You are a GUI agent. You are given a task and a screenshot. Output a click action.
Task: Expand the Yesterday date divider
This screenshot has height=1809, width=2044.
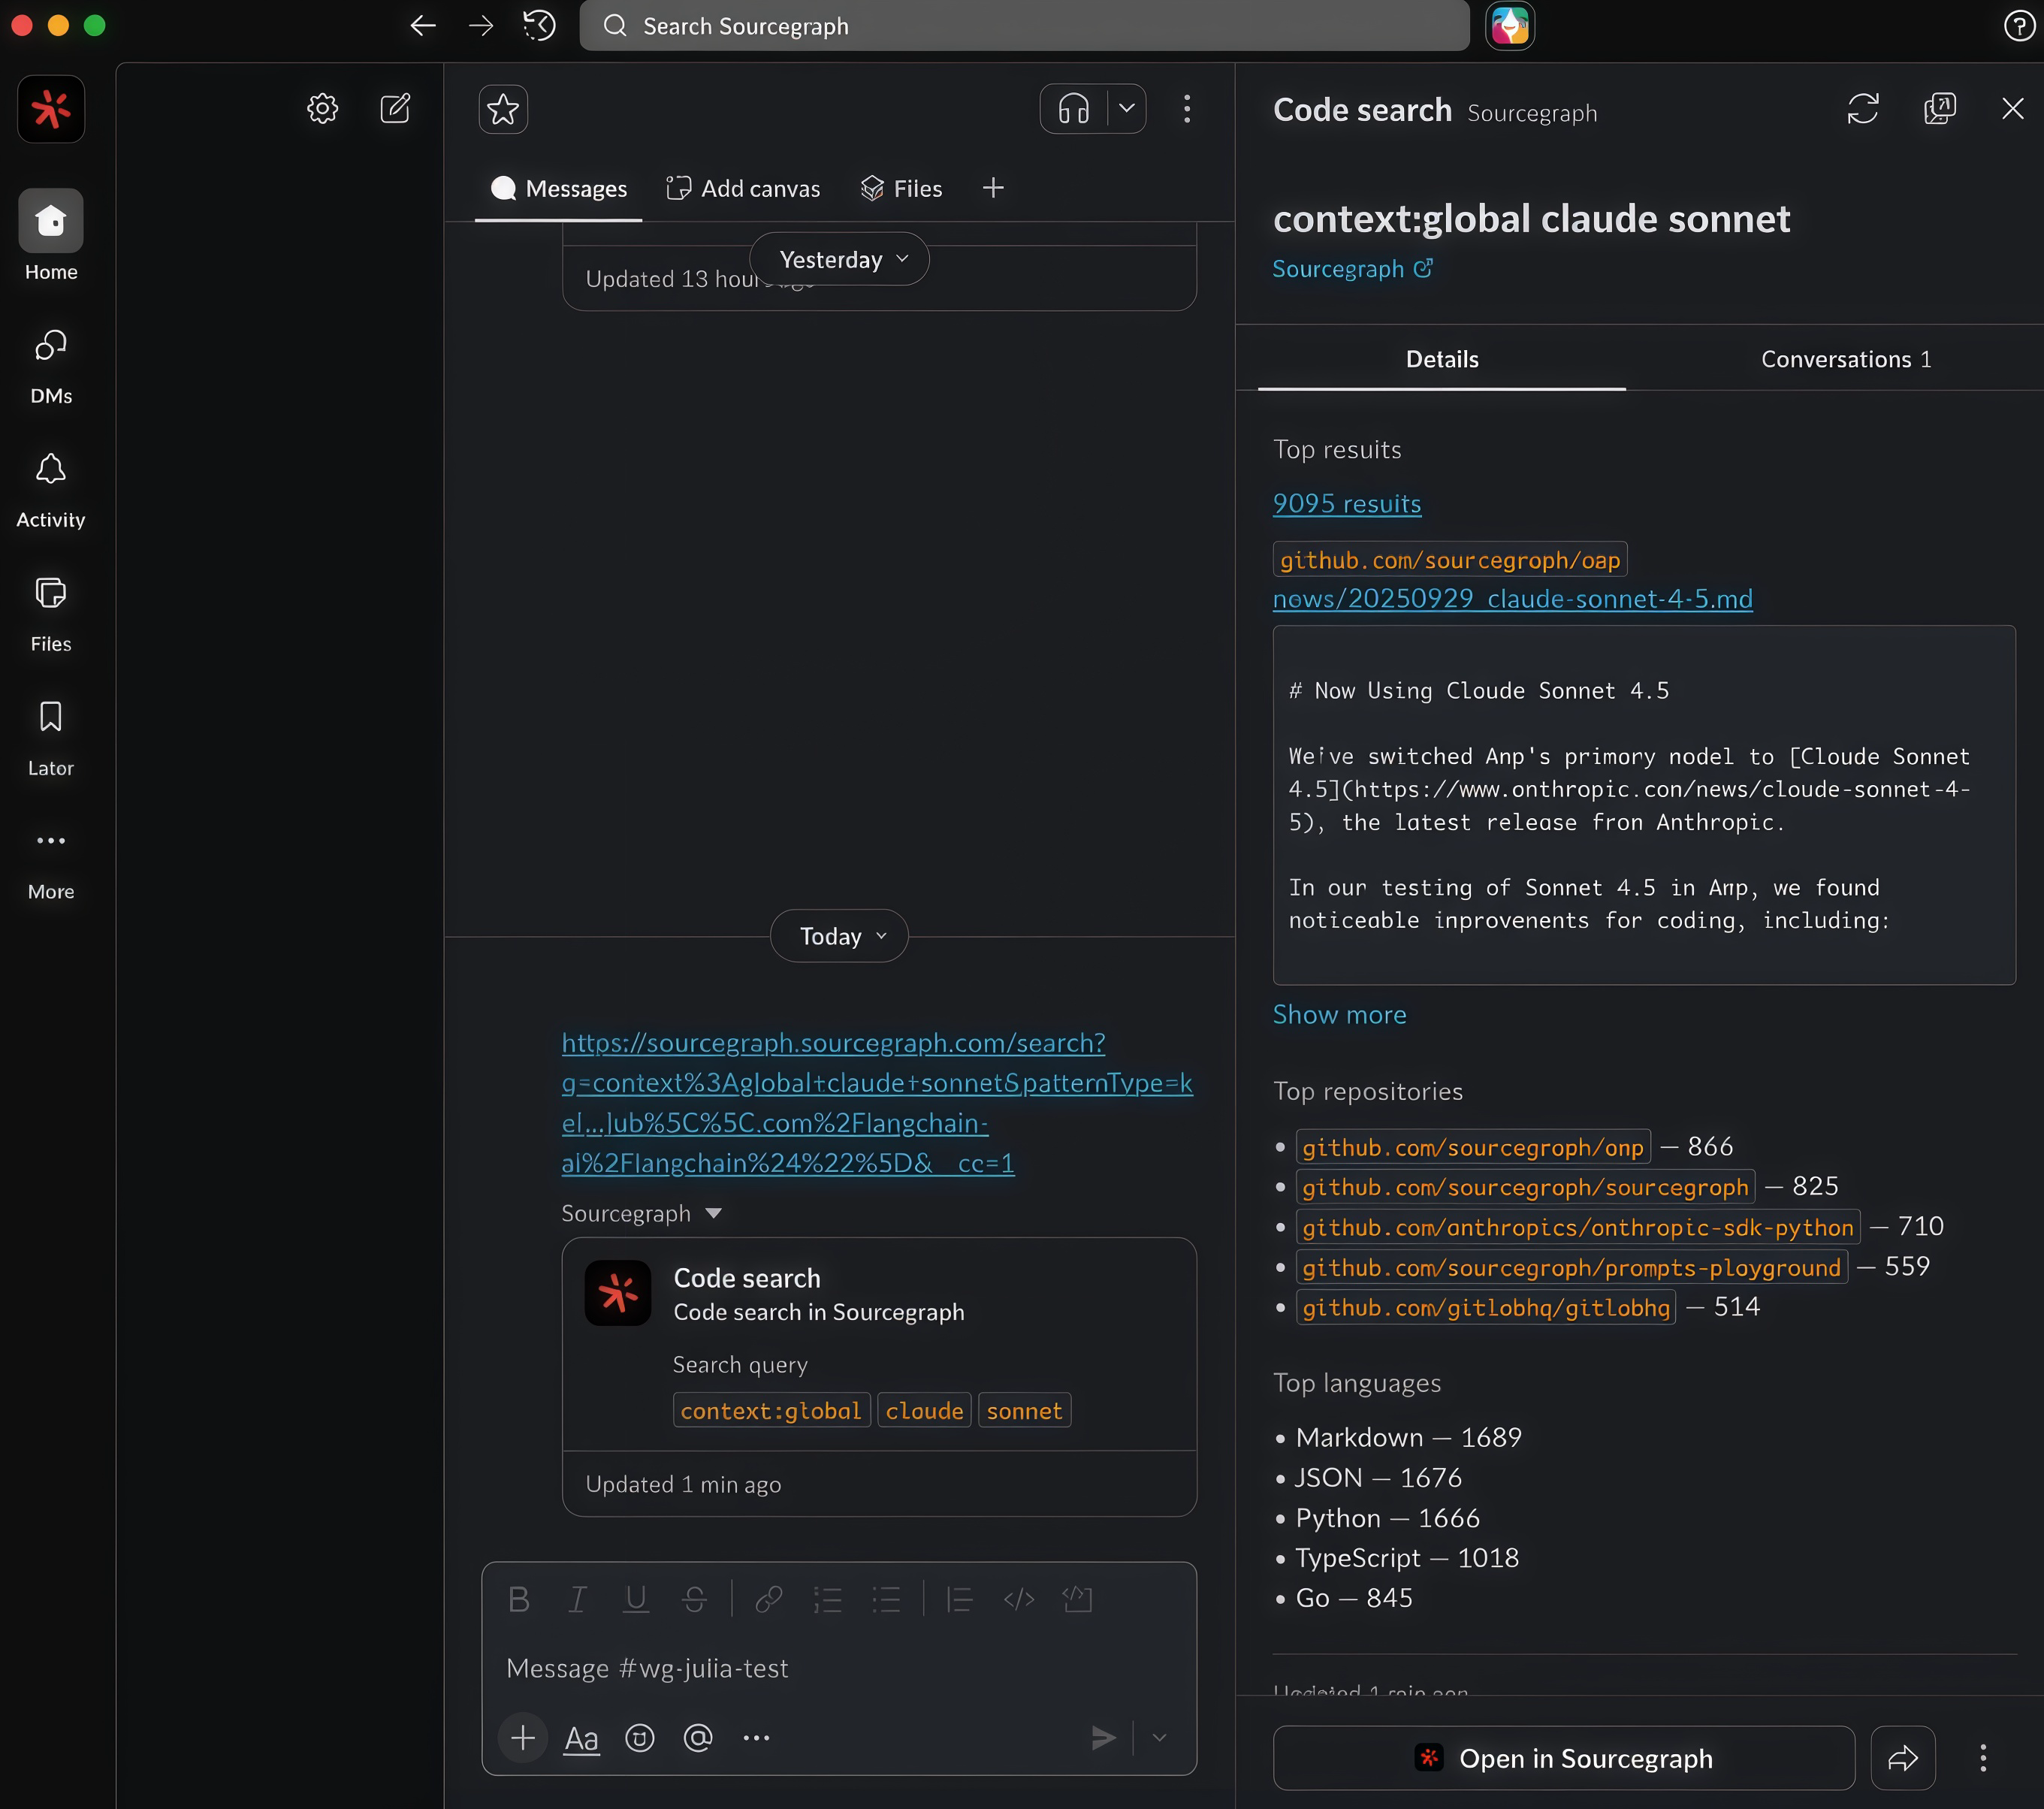coord(838,258)
